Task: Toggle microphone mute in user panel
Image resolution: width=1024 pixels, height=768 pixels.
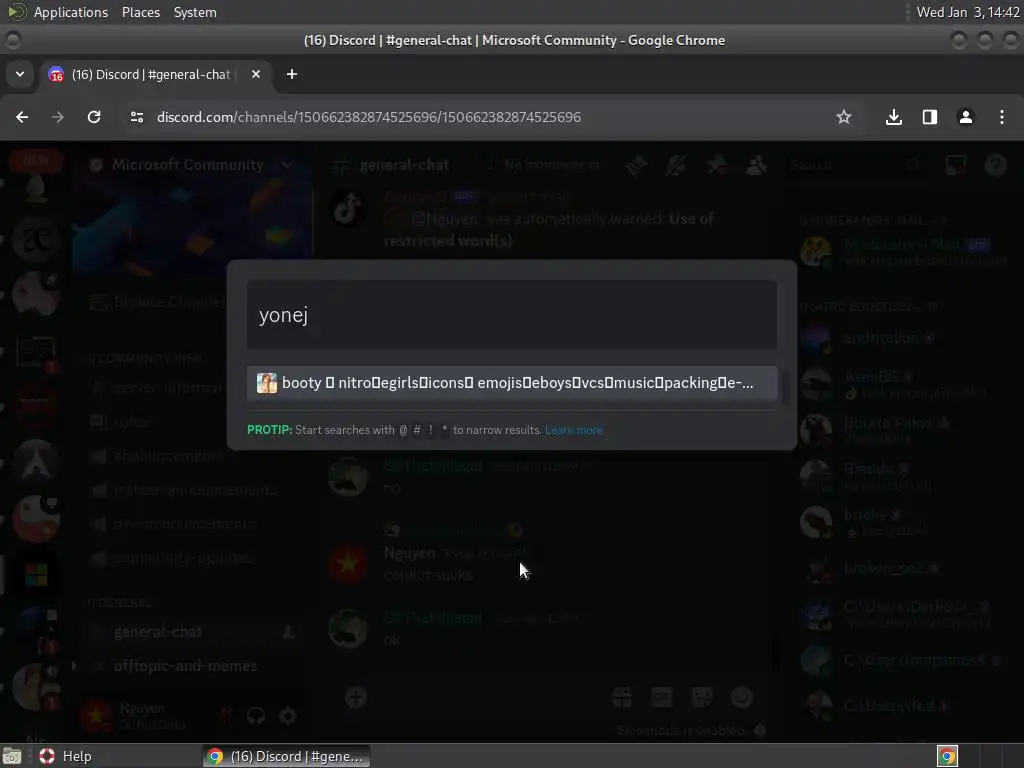Action: 225,716
